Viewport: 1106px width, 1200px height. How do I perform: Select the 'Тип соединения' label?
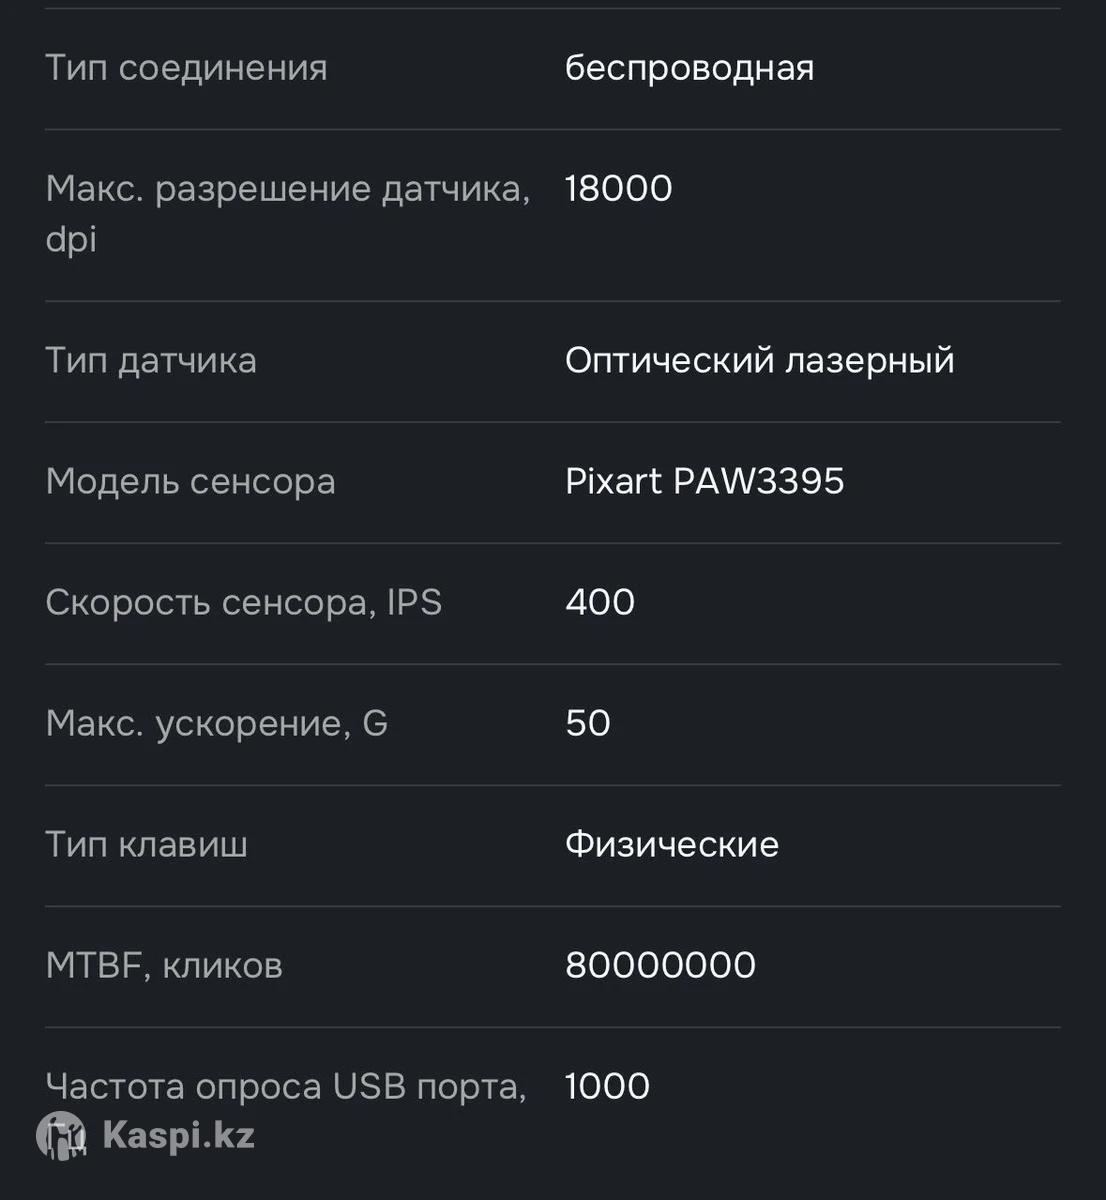click(x=187, y=68)
